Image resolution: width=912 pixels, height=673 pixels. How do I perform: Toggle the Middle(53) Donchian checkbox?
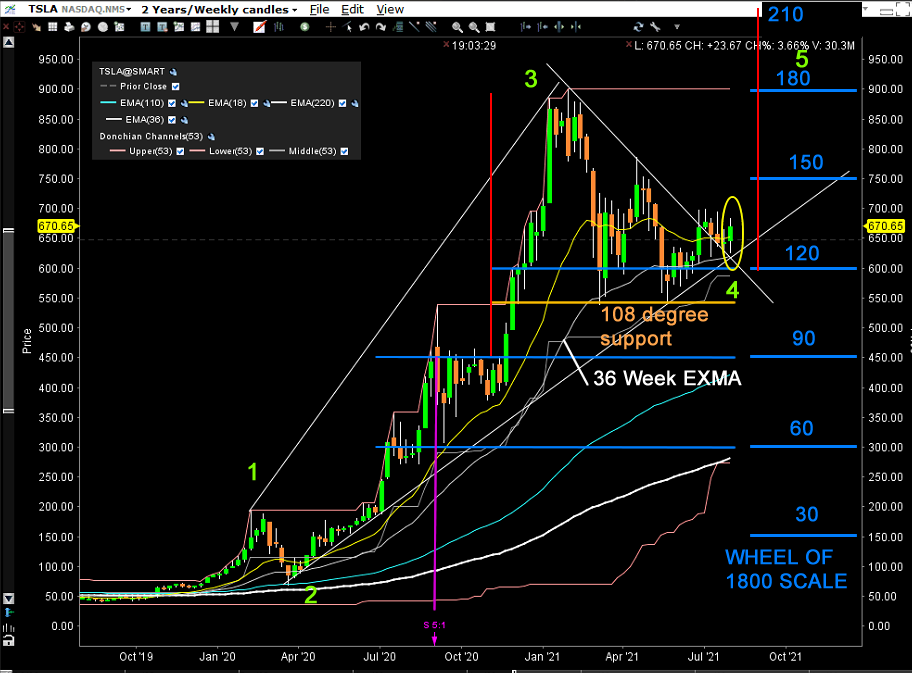click(344, 151)
